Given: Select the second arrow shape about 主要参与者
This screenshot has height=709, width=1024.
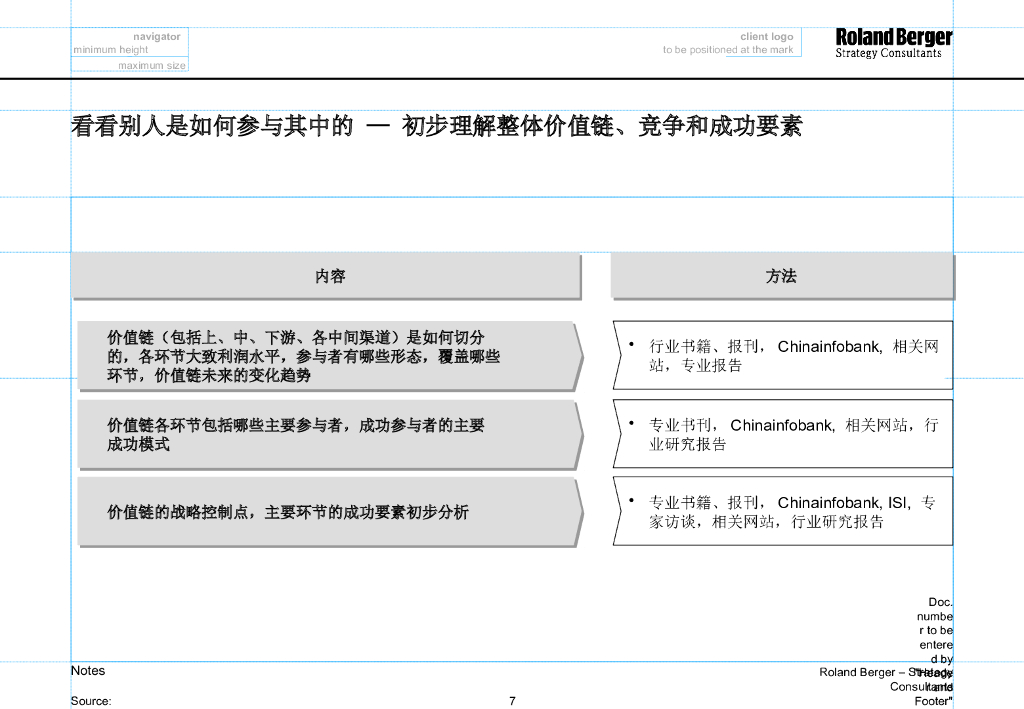Looking at the screenshot, I should click(330, 433).
